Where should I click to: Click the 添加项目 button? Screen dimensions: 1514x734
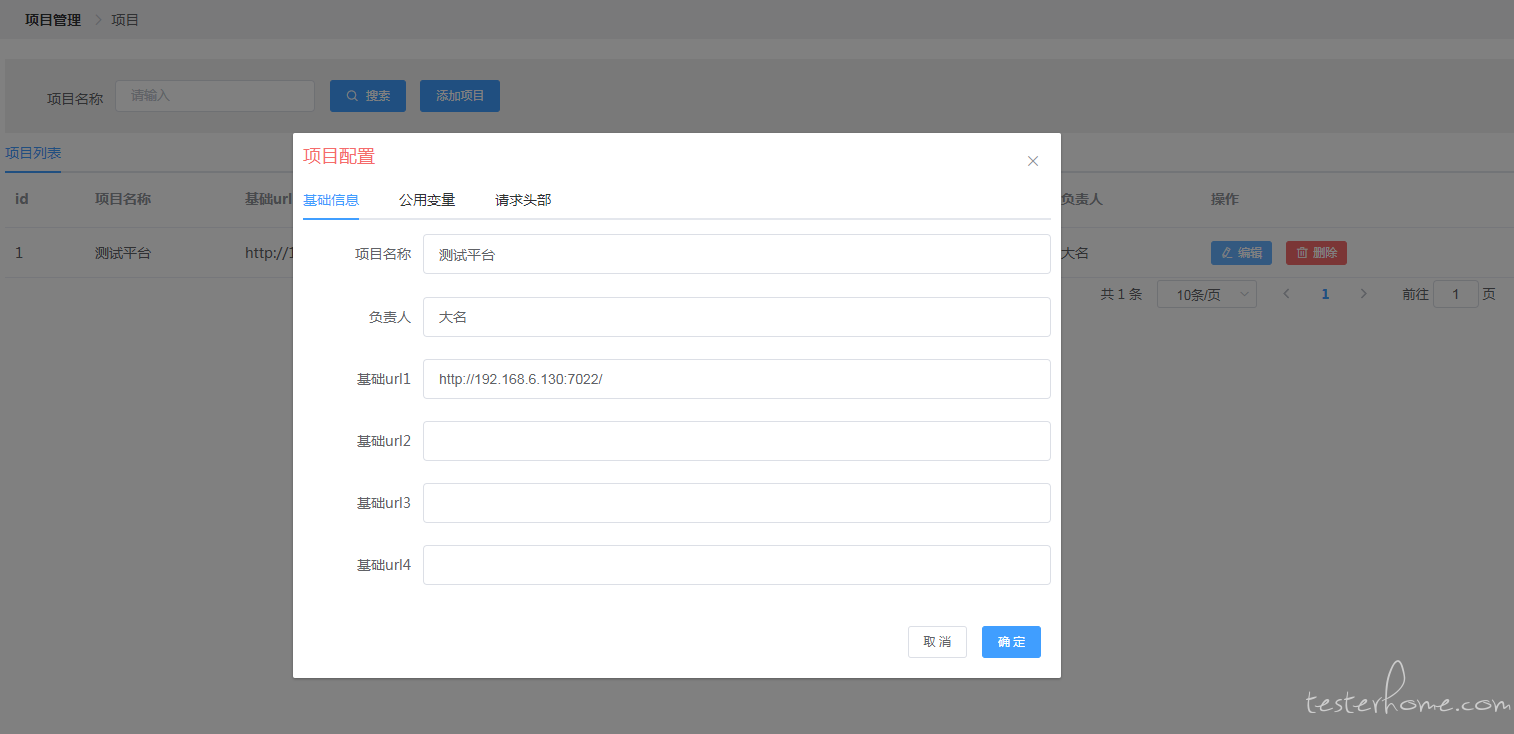[x=460, y=96]
